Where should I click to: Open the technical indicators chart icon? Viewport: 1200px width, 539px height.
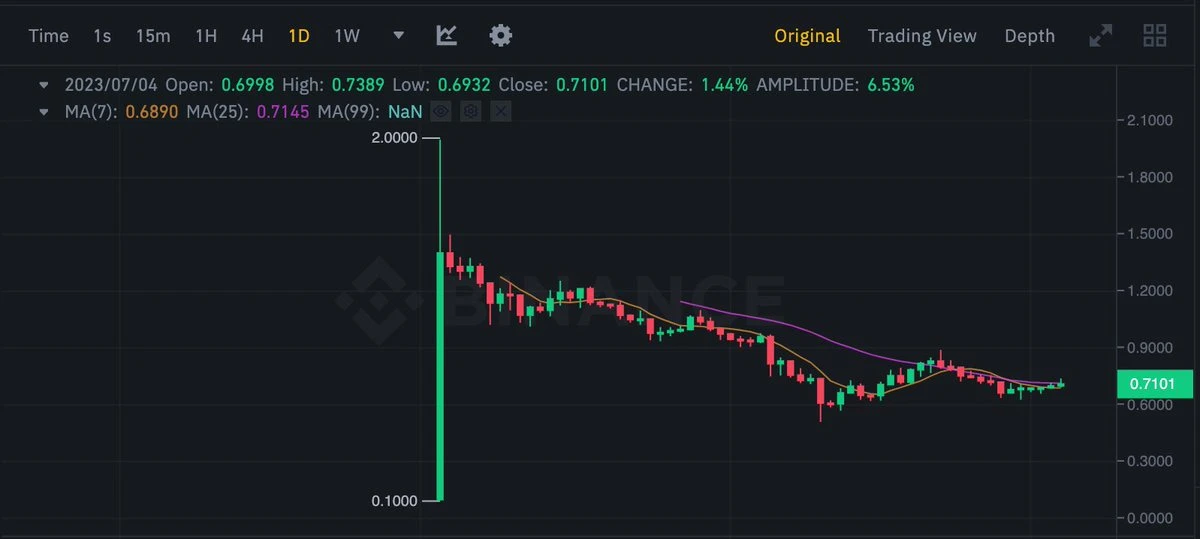click(x=447, y=36)
